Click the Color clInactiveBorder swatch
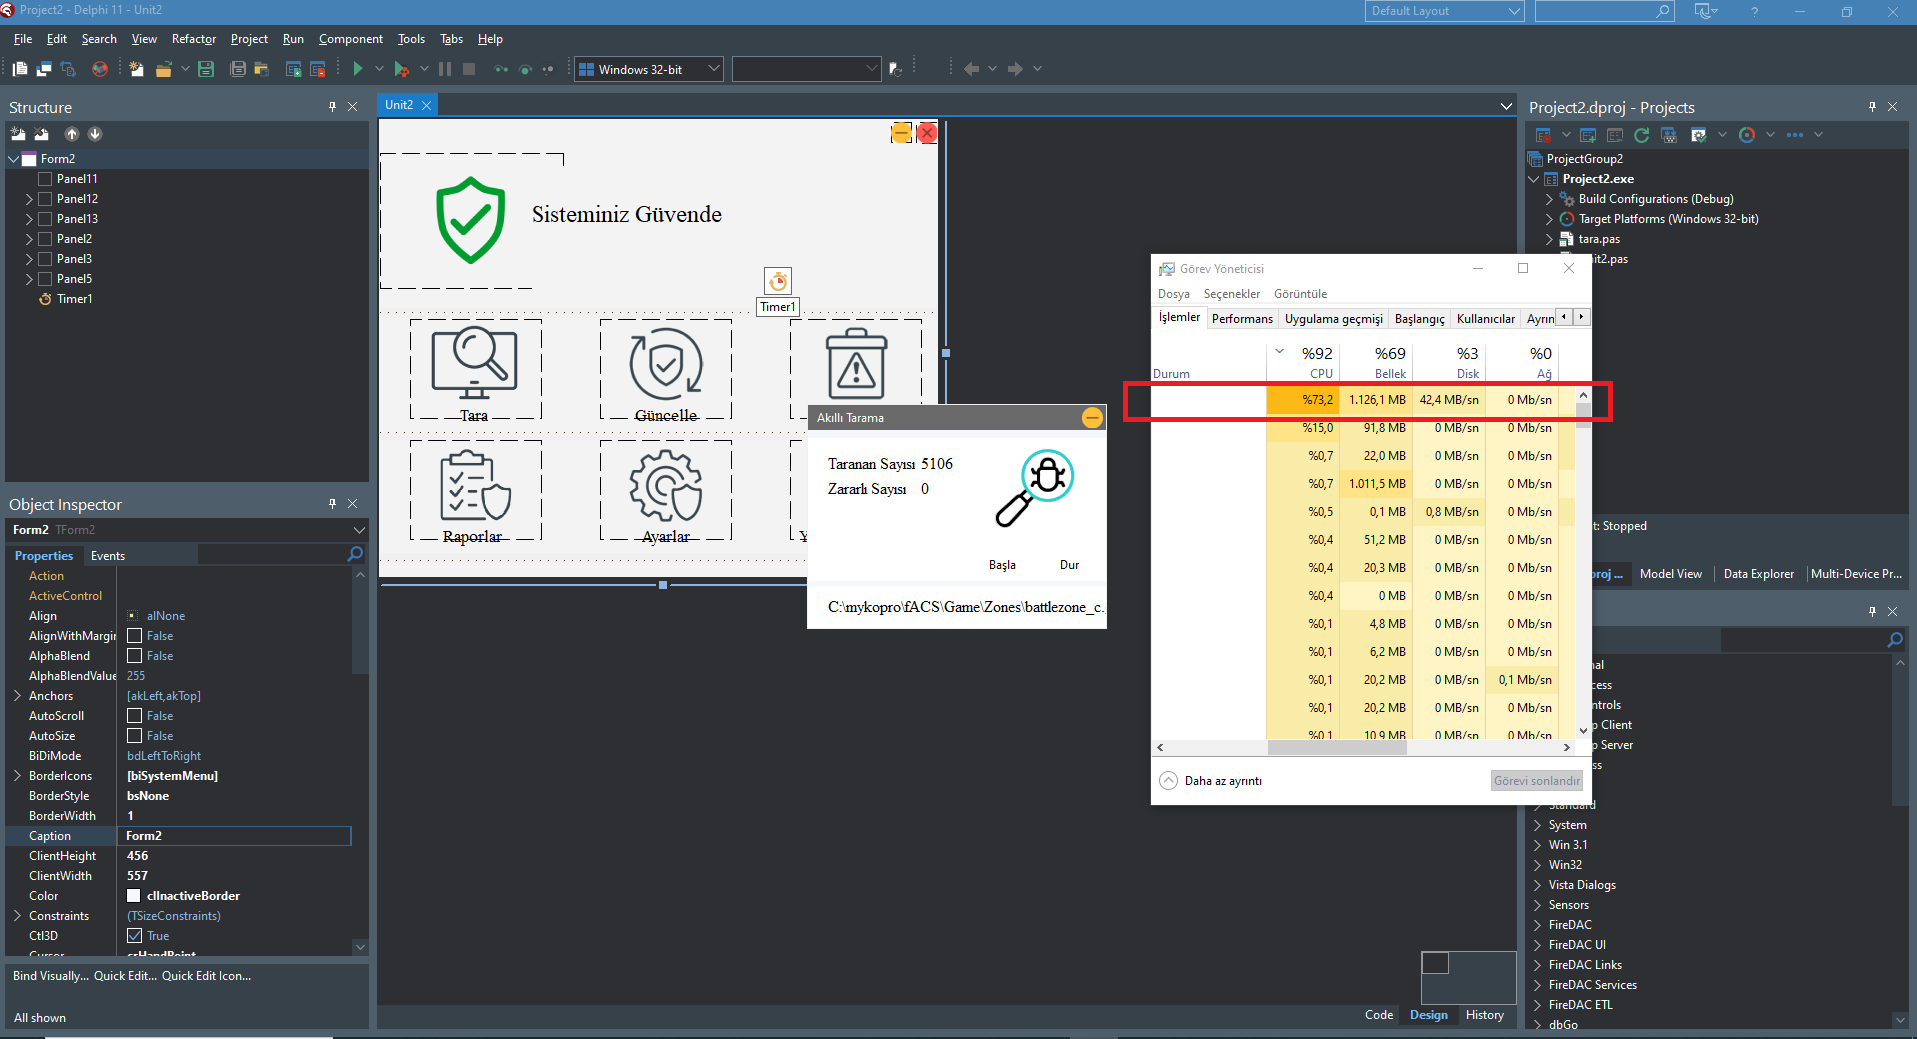This screenshot has height=1039, width=1917. [134, 896]
